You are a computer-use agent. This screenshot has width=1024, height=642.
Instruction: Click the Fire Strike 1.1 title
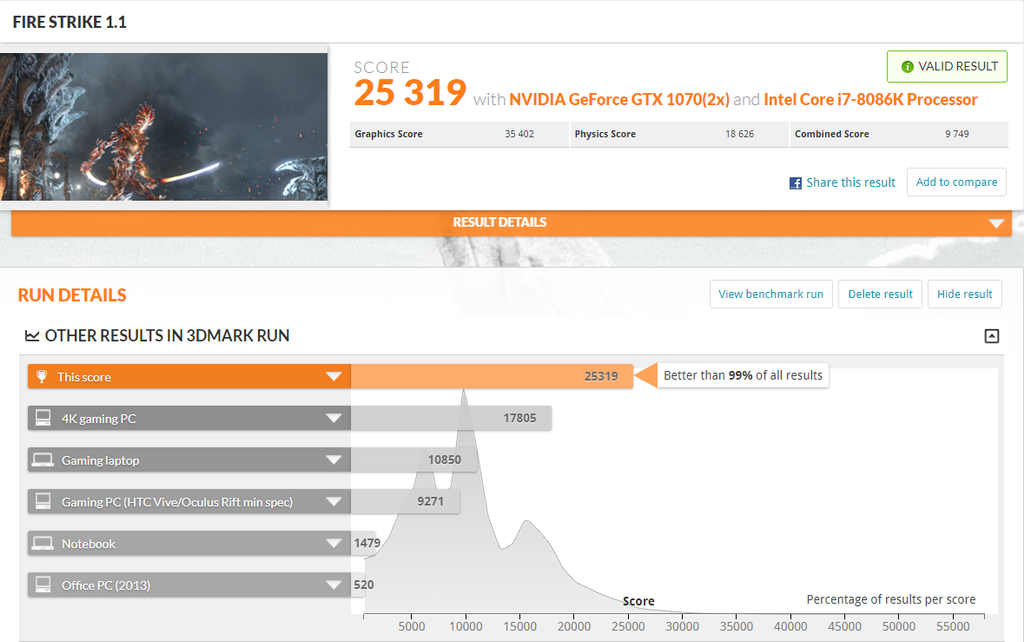[69, 22]
